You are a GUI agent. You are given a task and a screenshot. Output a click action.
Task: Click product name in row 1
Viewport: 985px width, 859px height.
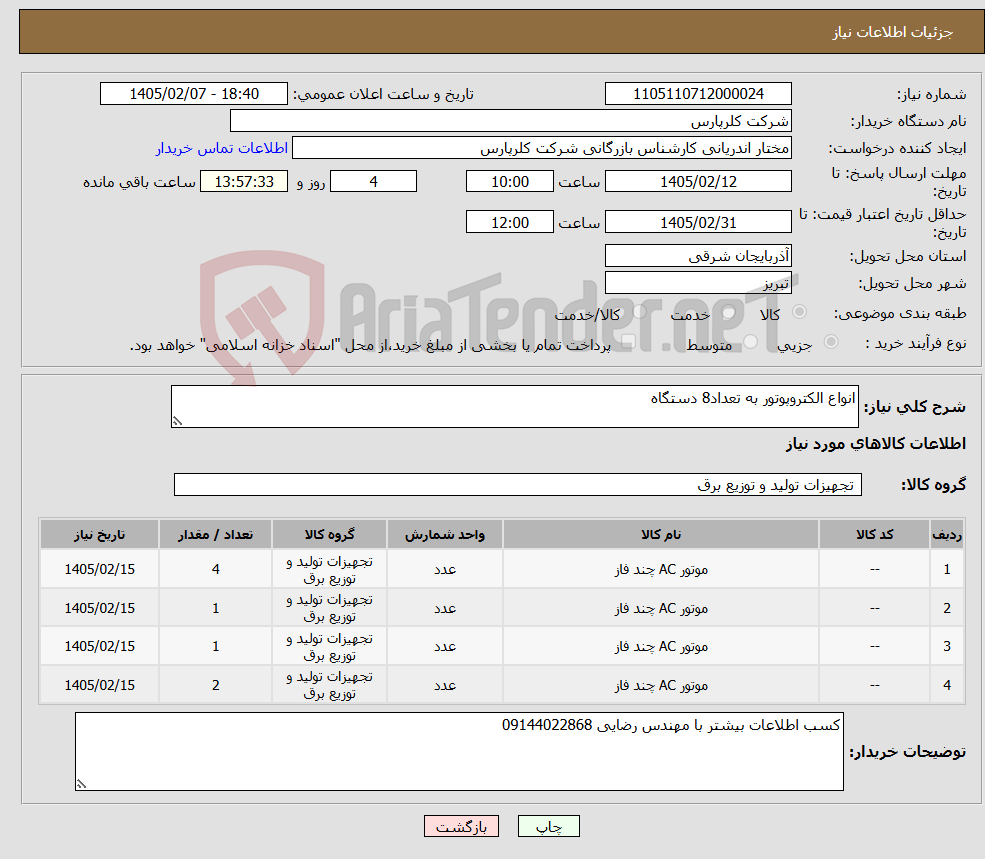click(661, 569)
